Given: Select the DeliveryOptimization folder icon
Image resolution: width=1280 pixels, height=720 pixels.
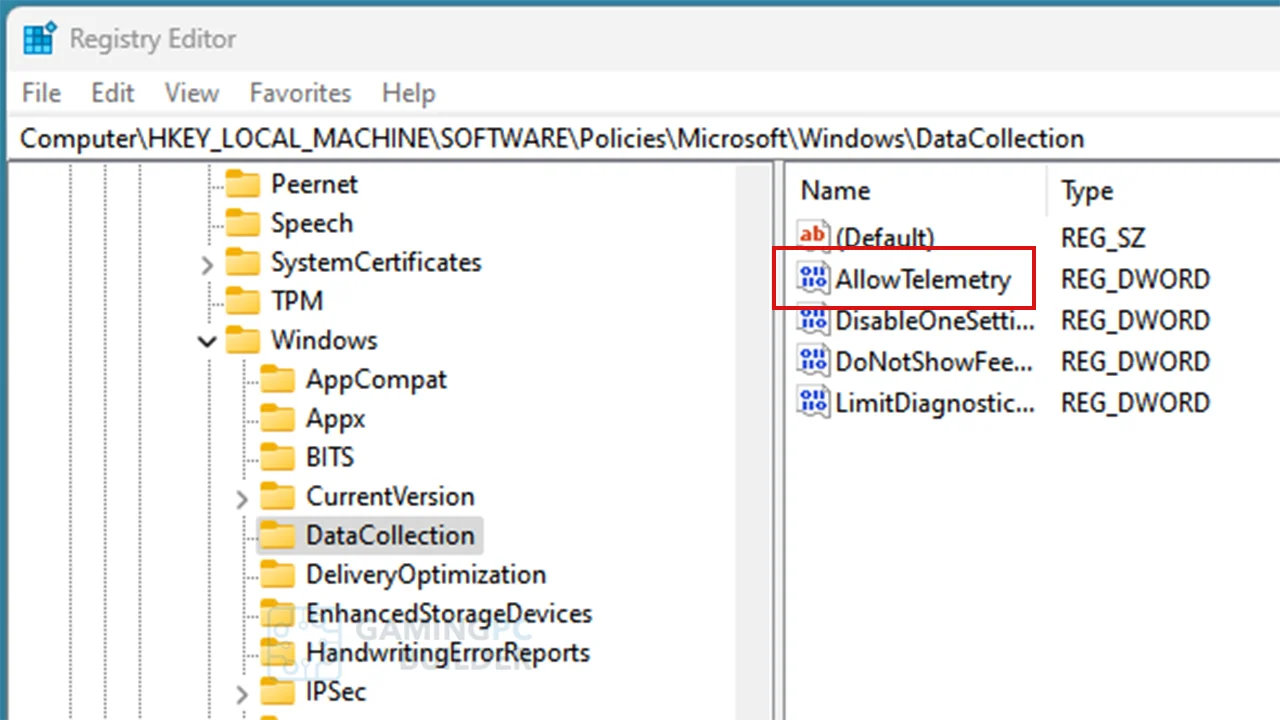Looking at the screenshot, I should coord(277,574).
